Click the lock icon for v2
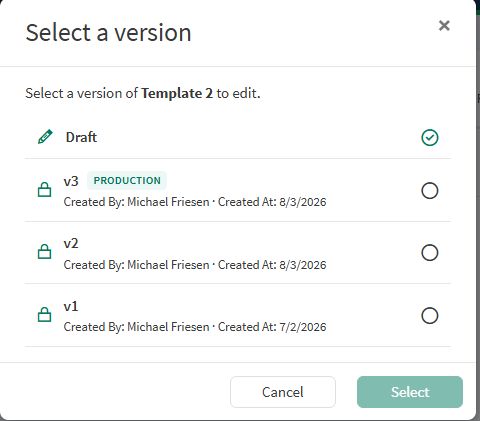Screen dimensions: 480x421 click(44, 252)
